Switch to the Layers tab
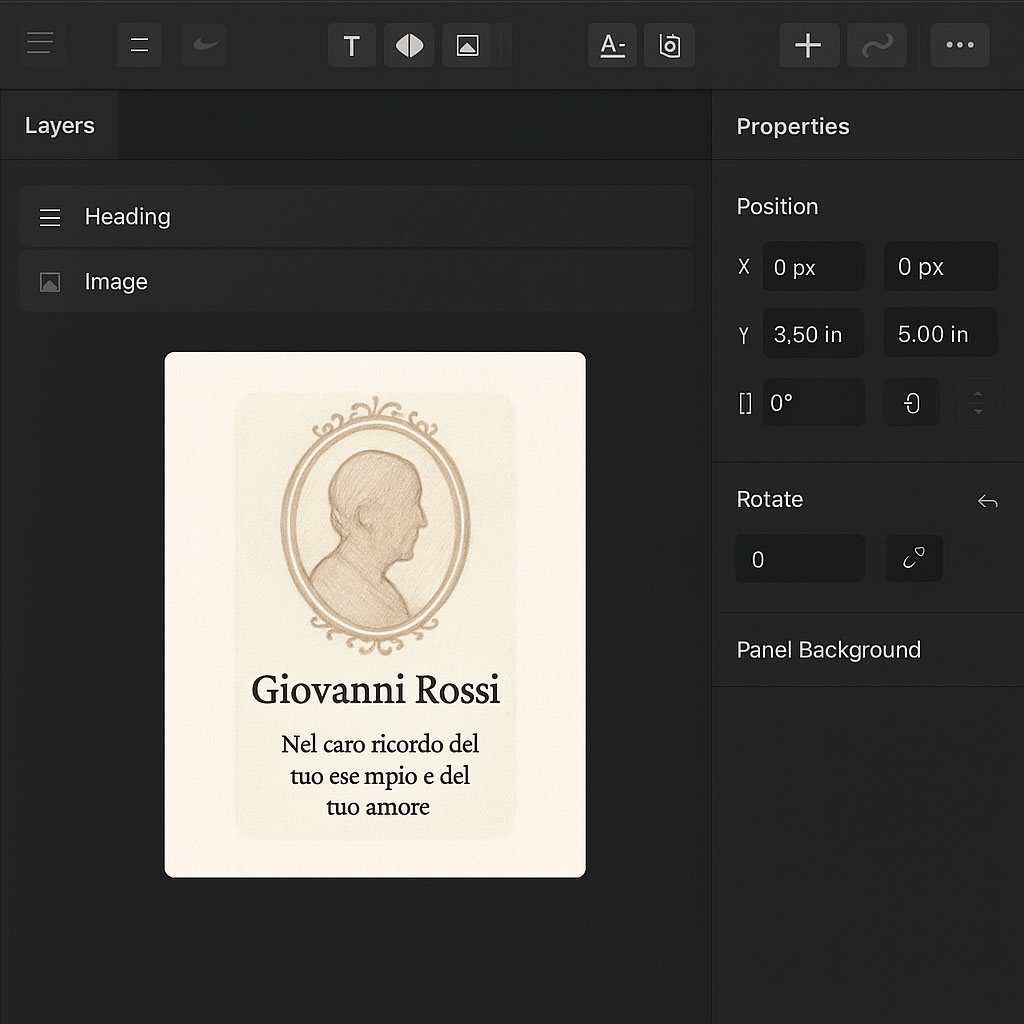Image resolution: width=1024 pixels, height=1024 pixels. (x=59, y=125)
